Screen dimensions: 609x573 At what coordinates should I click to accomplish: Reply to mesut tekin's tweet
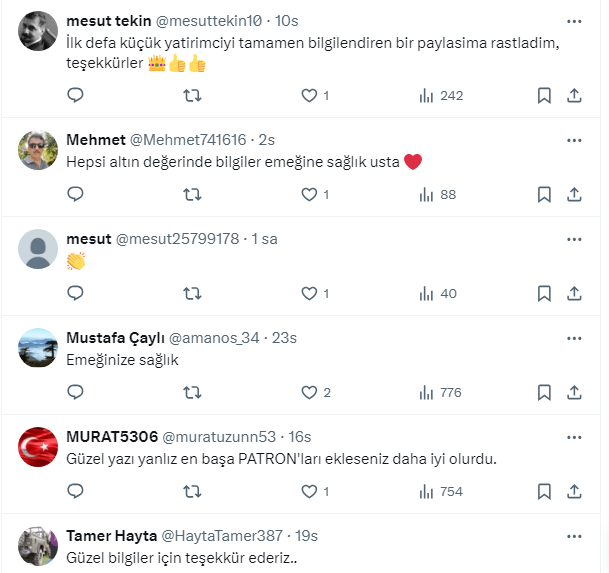click(75, 96)
